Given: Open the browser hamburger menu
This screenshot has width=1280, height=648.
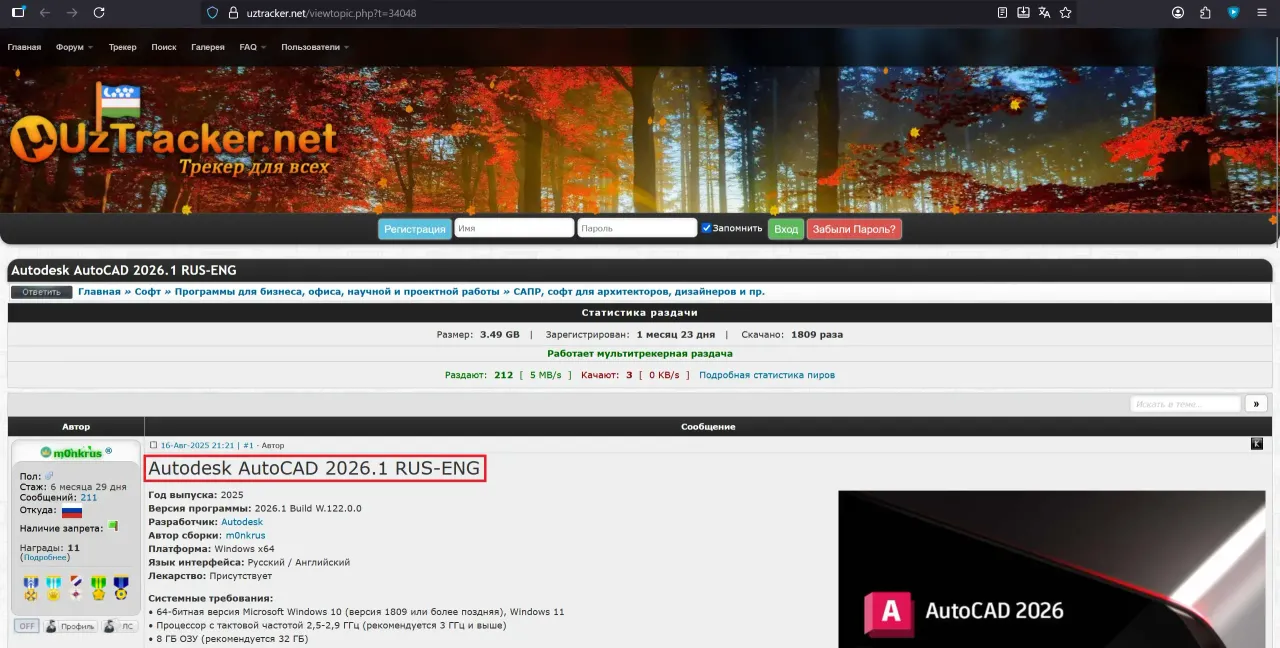Looking at the screenshot, I should coord(1261,13).
